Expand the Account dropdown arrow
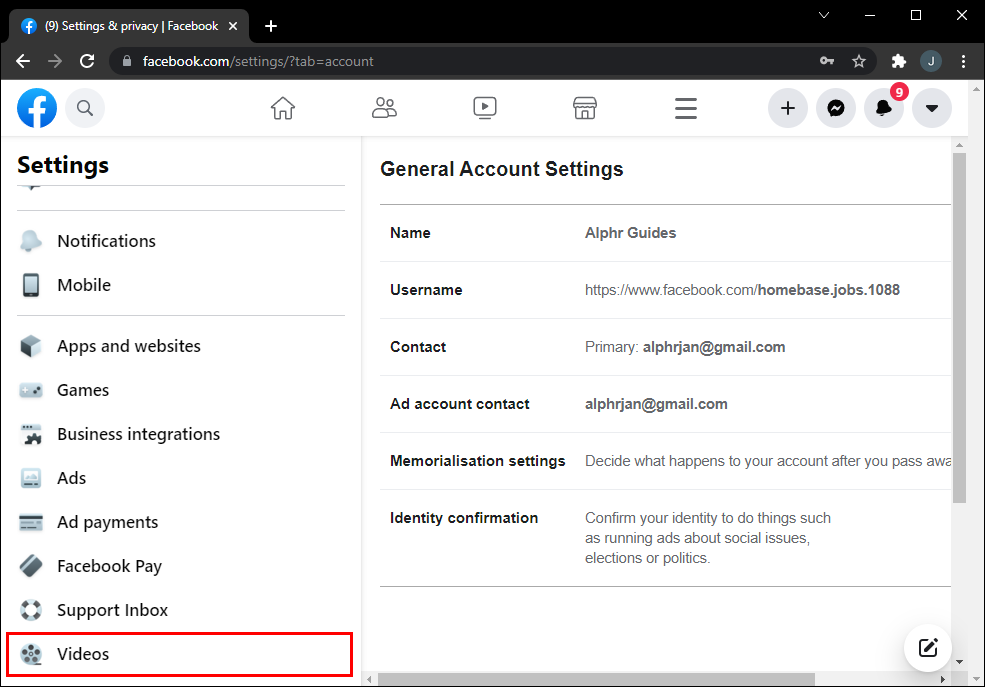Viewport: 985px width, 687px height. (x=932, y=108)
